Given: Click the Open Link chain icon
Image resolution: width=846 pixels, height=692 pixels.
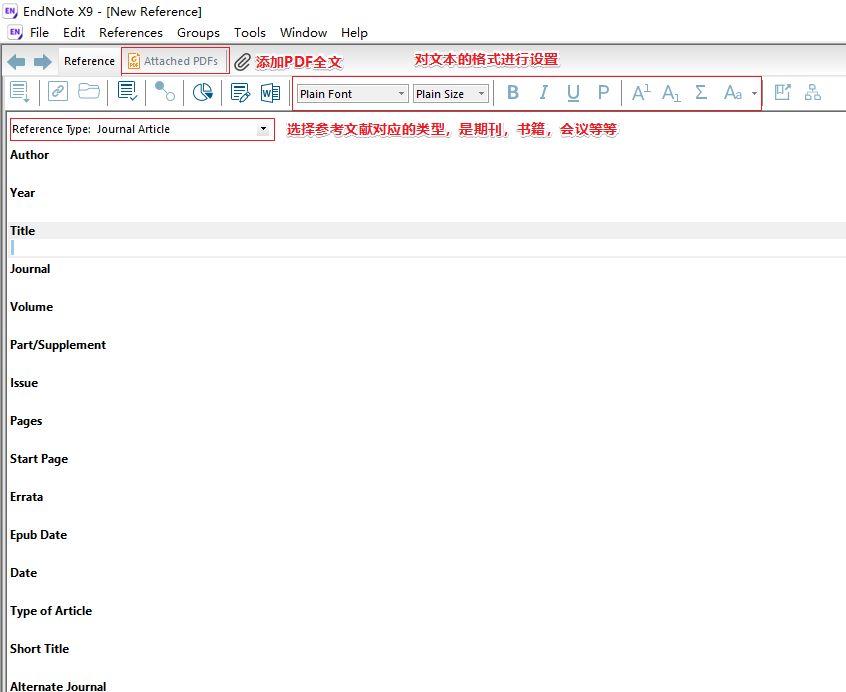Looking at the screenshot, I should [x=57, y=92].
